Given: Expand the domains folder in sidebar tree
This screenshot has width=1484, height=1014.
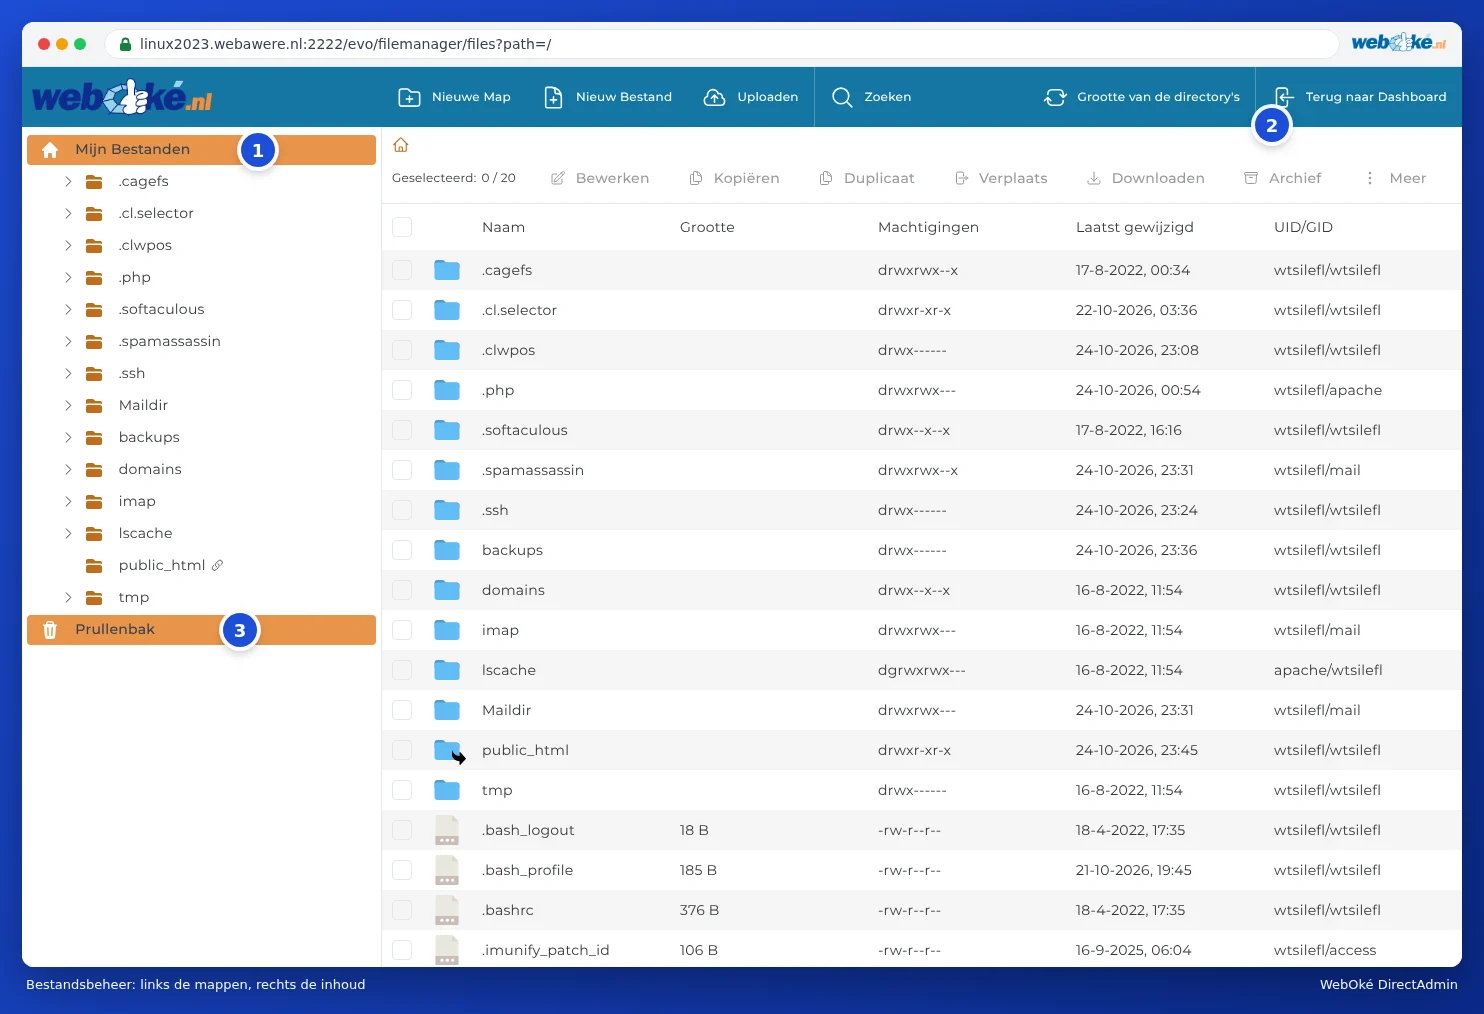Looking at the screenshot, I should tap(68, 469).
